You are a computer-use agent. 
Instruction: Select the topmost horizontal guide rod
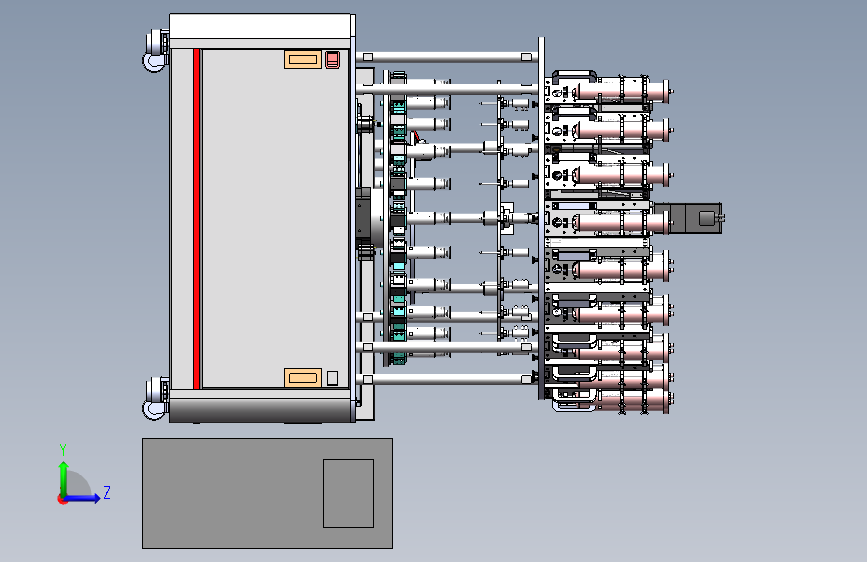pyautogui.click(x=447, y=57)
